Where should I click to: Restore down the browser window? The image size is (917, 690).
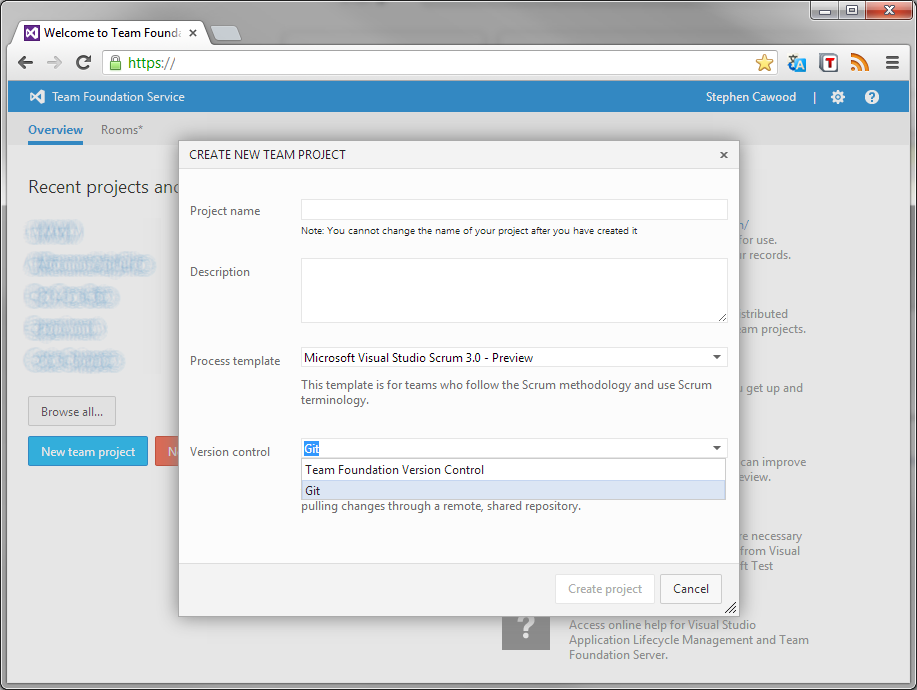click(x=852, y=11)
